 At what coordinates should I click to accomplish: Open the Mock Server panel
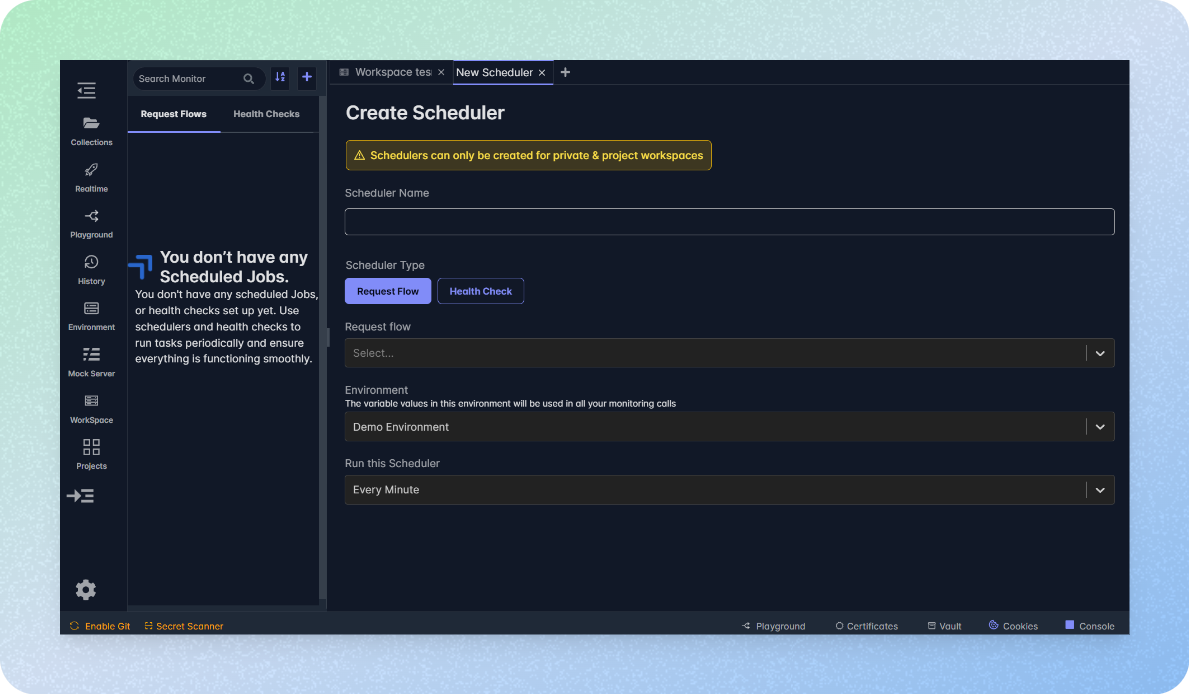[91, 362]
